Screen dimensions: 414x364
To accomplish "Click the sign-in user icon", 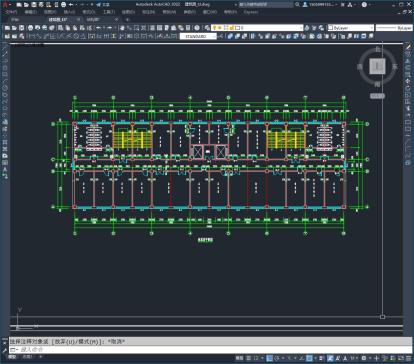I will (305, 5).
